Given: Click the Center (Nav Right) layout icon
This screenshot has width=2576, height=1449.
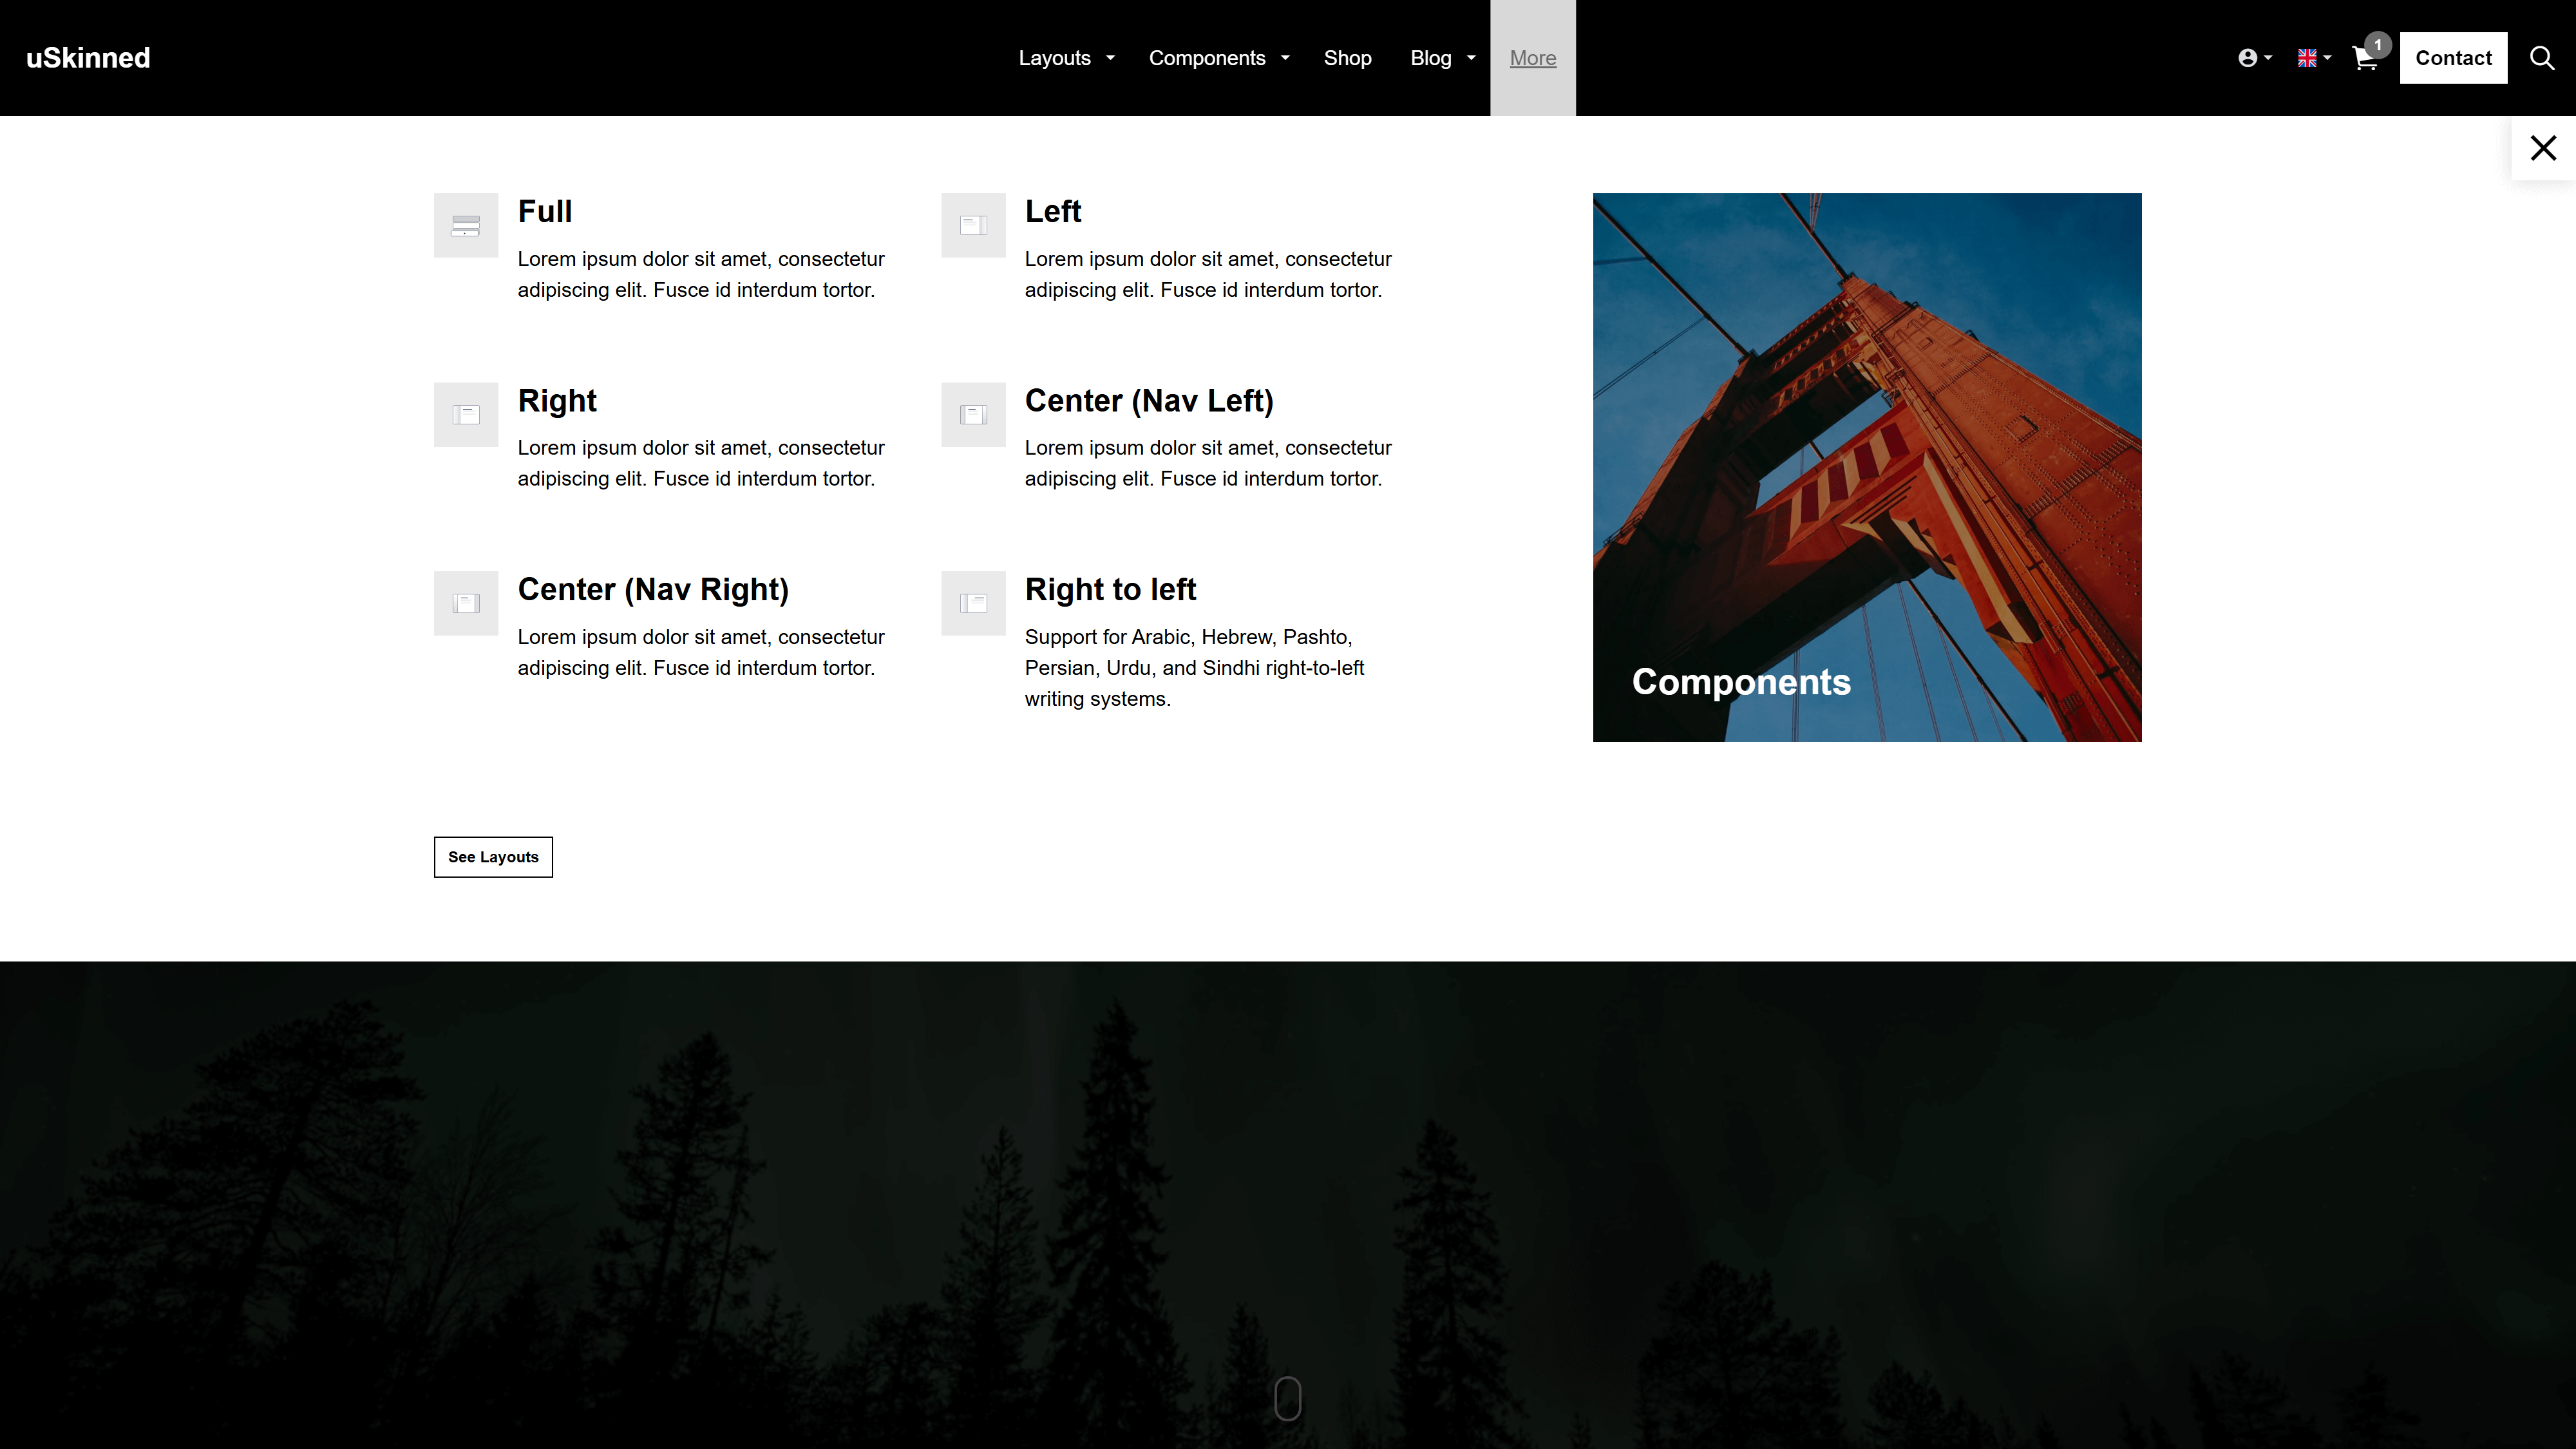Looking at the screenshot, I should (465, 603).
